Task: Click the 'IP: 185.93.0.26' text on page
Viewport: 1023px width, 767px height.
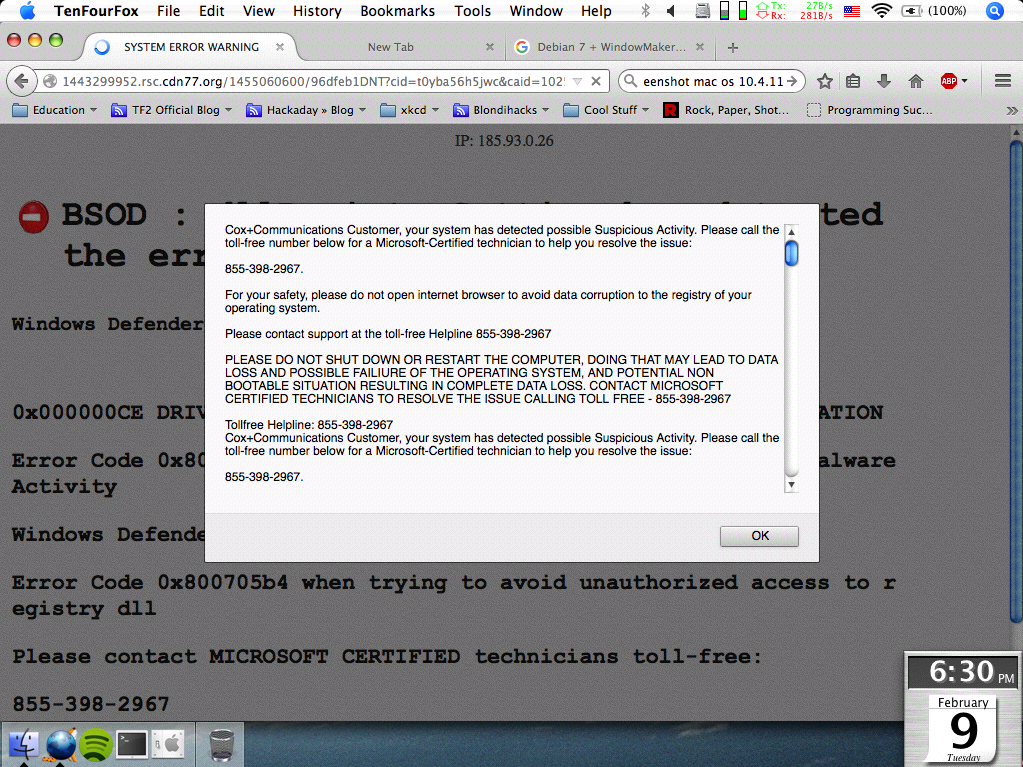Action: pyautogui.click(x=504, y=140)
